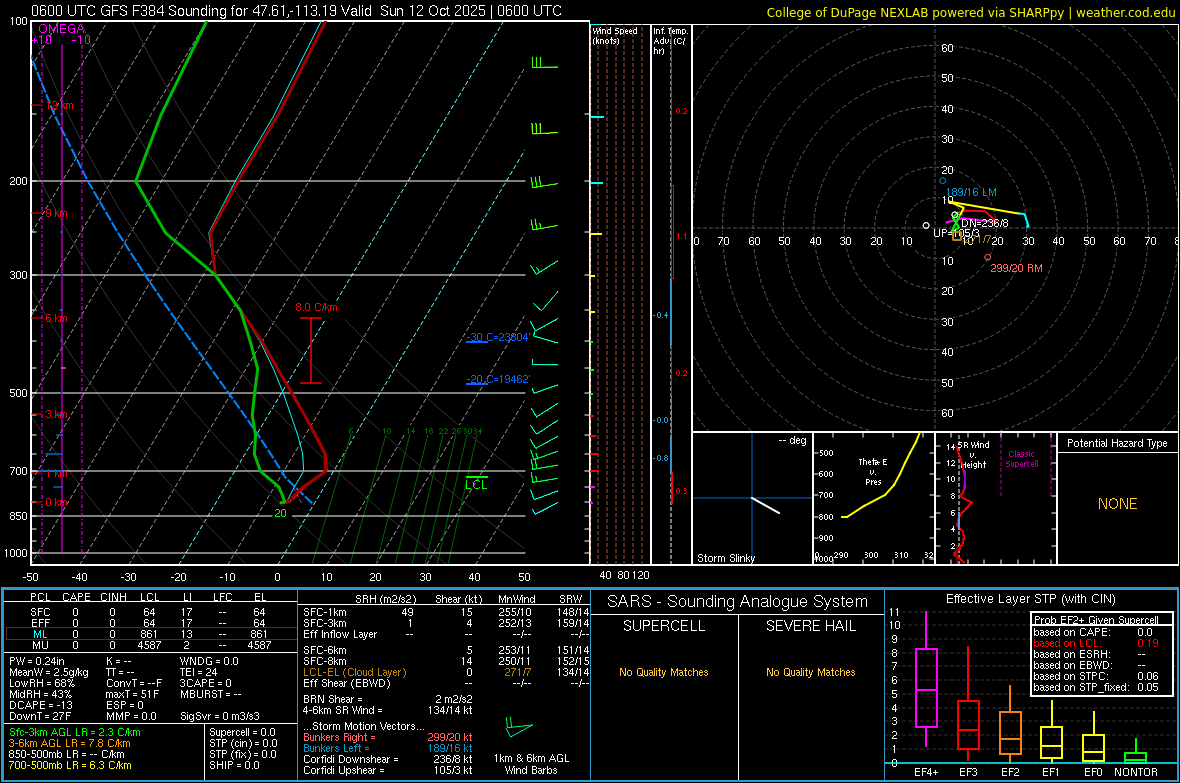The height and width of the screenshot is (783, 1180).
Task: Click No Quality Matches under SUPERCELL
Action: pos(664,672)
